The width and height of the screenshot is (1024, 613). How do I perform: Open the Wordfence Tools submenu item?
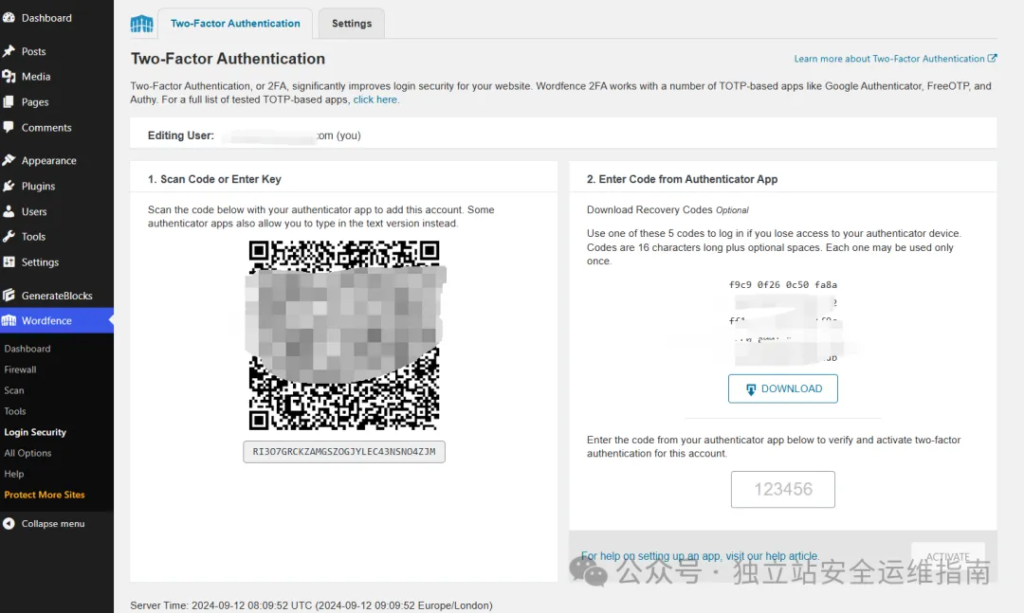15,411
